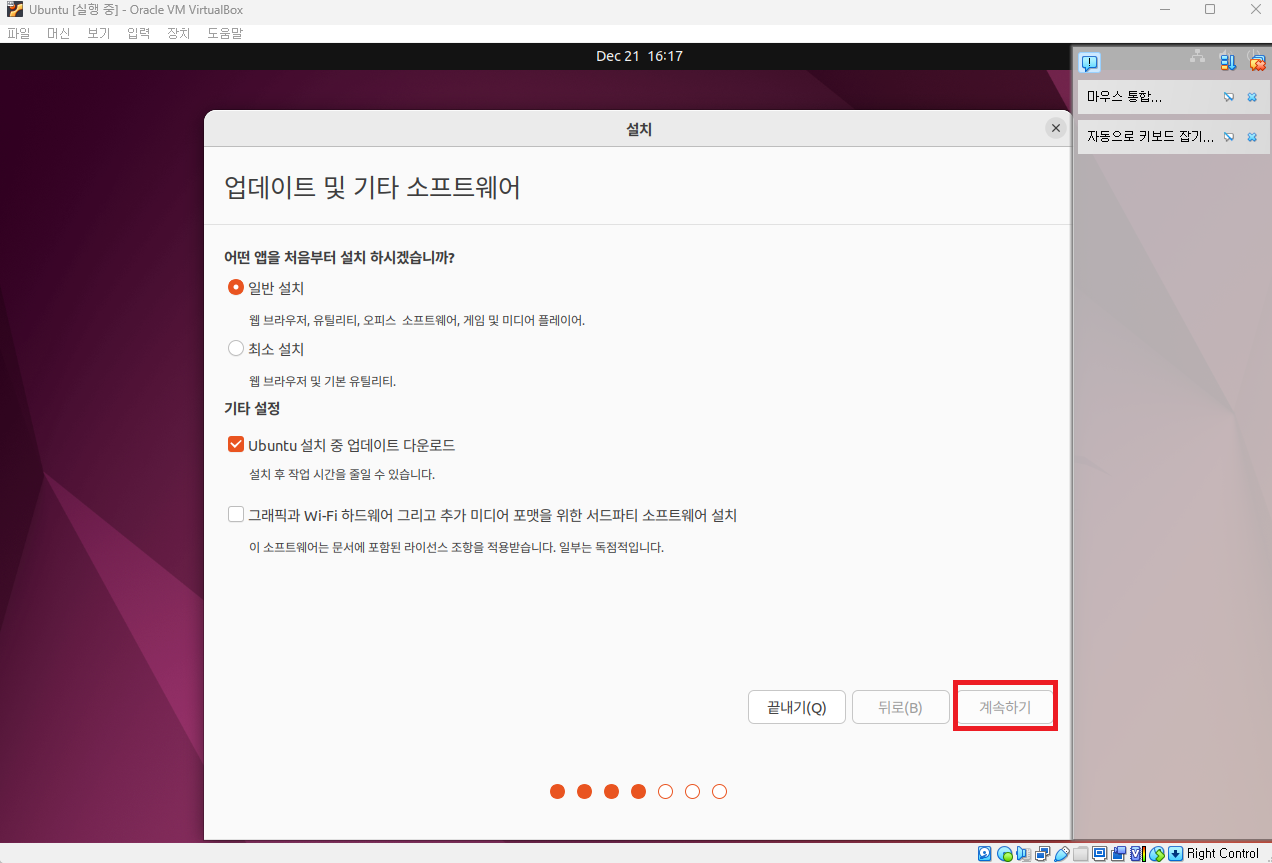The width and height of the screenshot is (1272, 863).
Task: Select the 최소 설치 radio button
Action: point(236,349)
